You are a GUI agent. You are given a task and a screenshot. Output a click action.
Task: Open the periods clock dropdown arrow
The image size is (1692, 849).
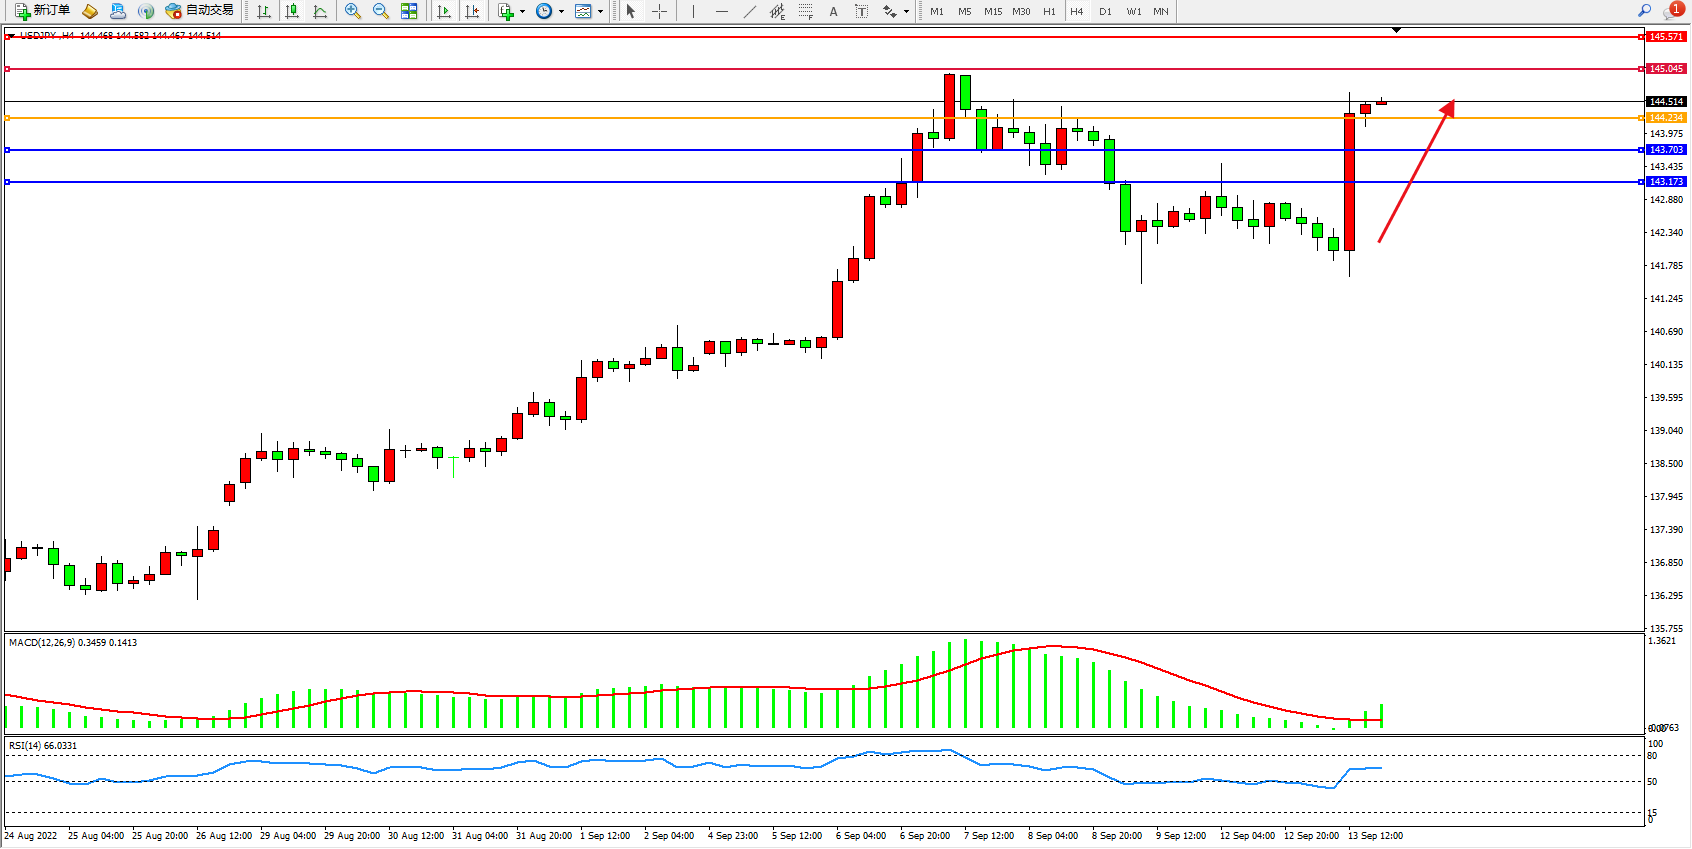561,12
